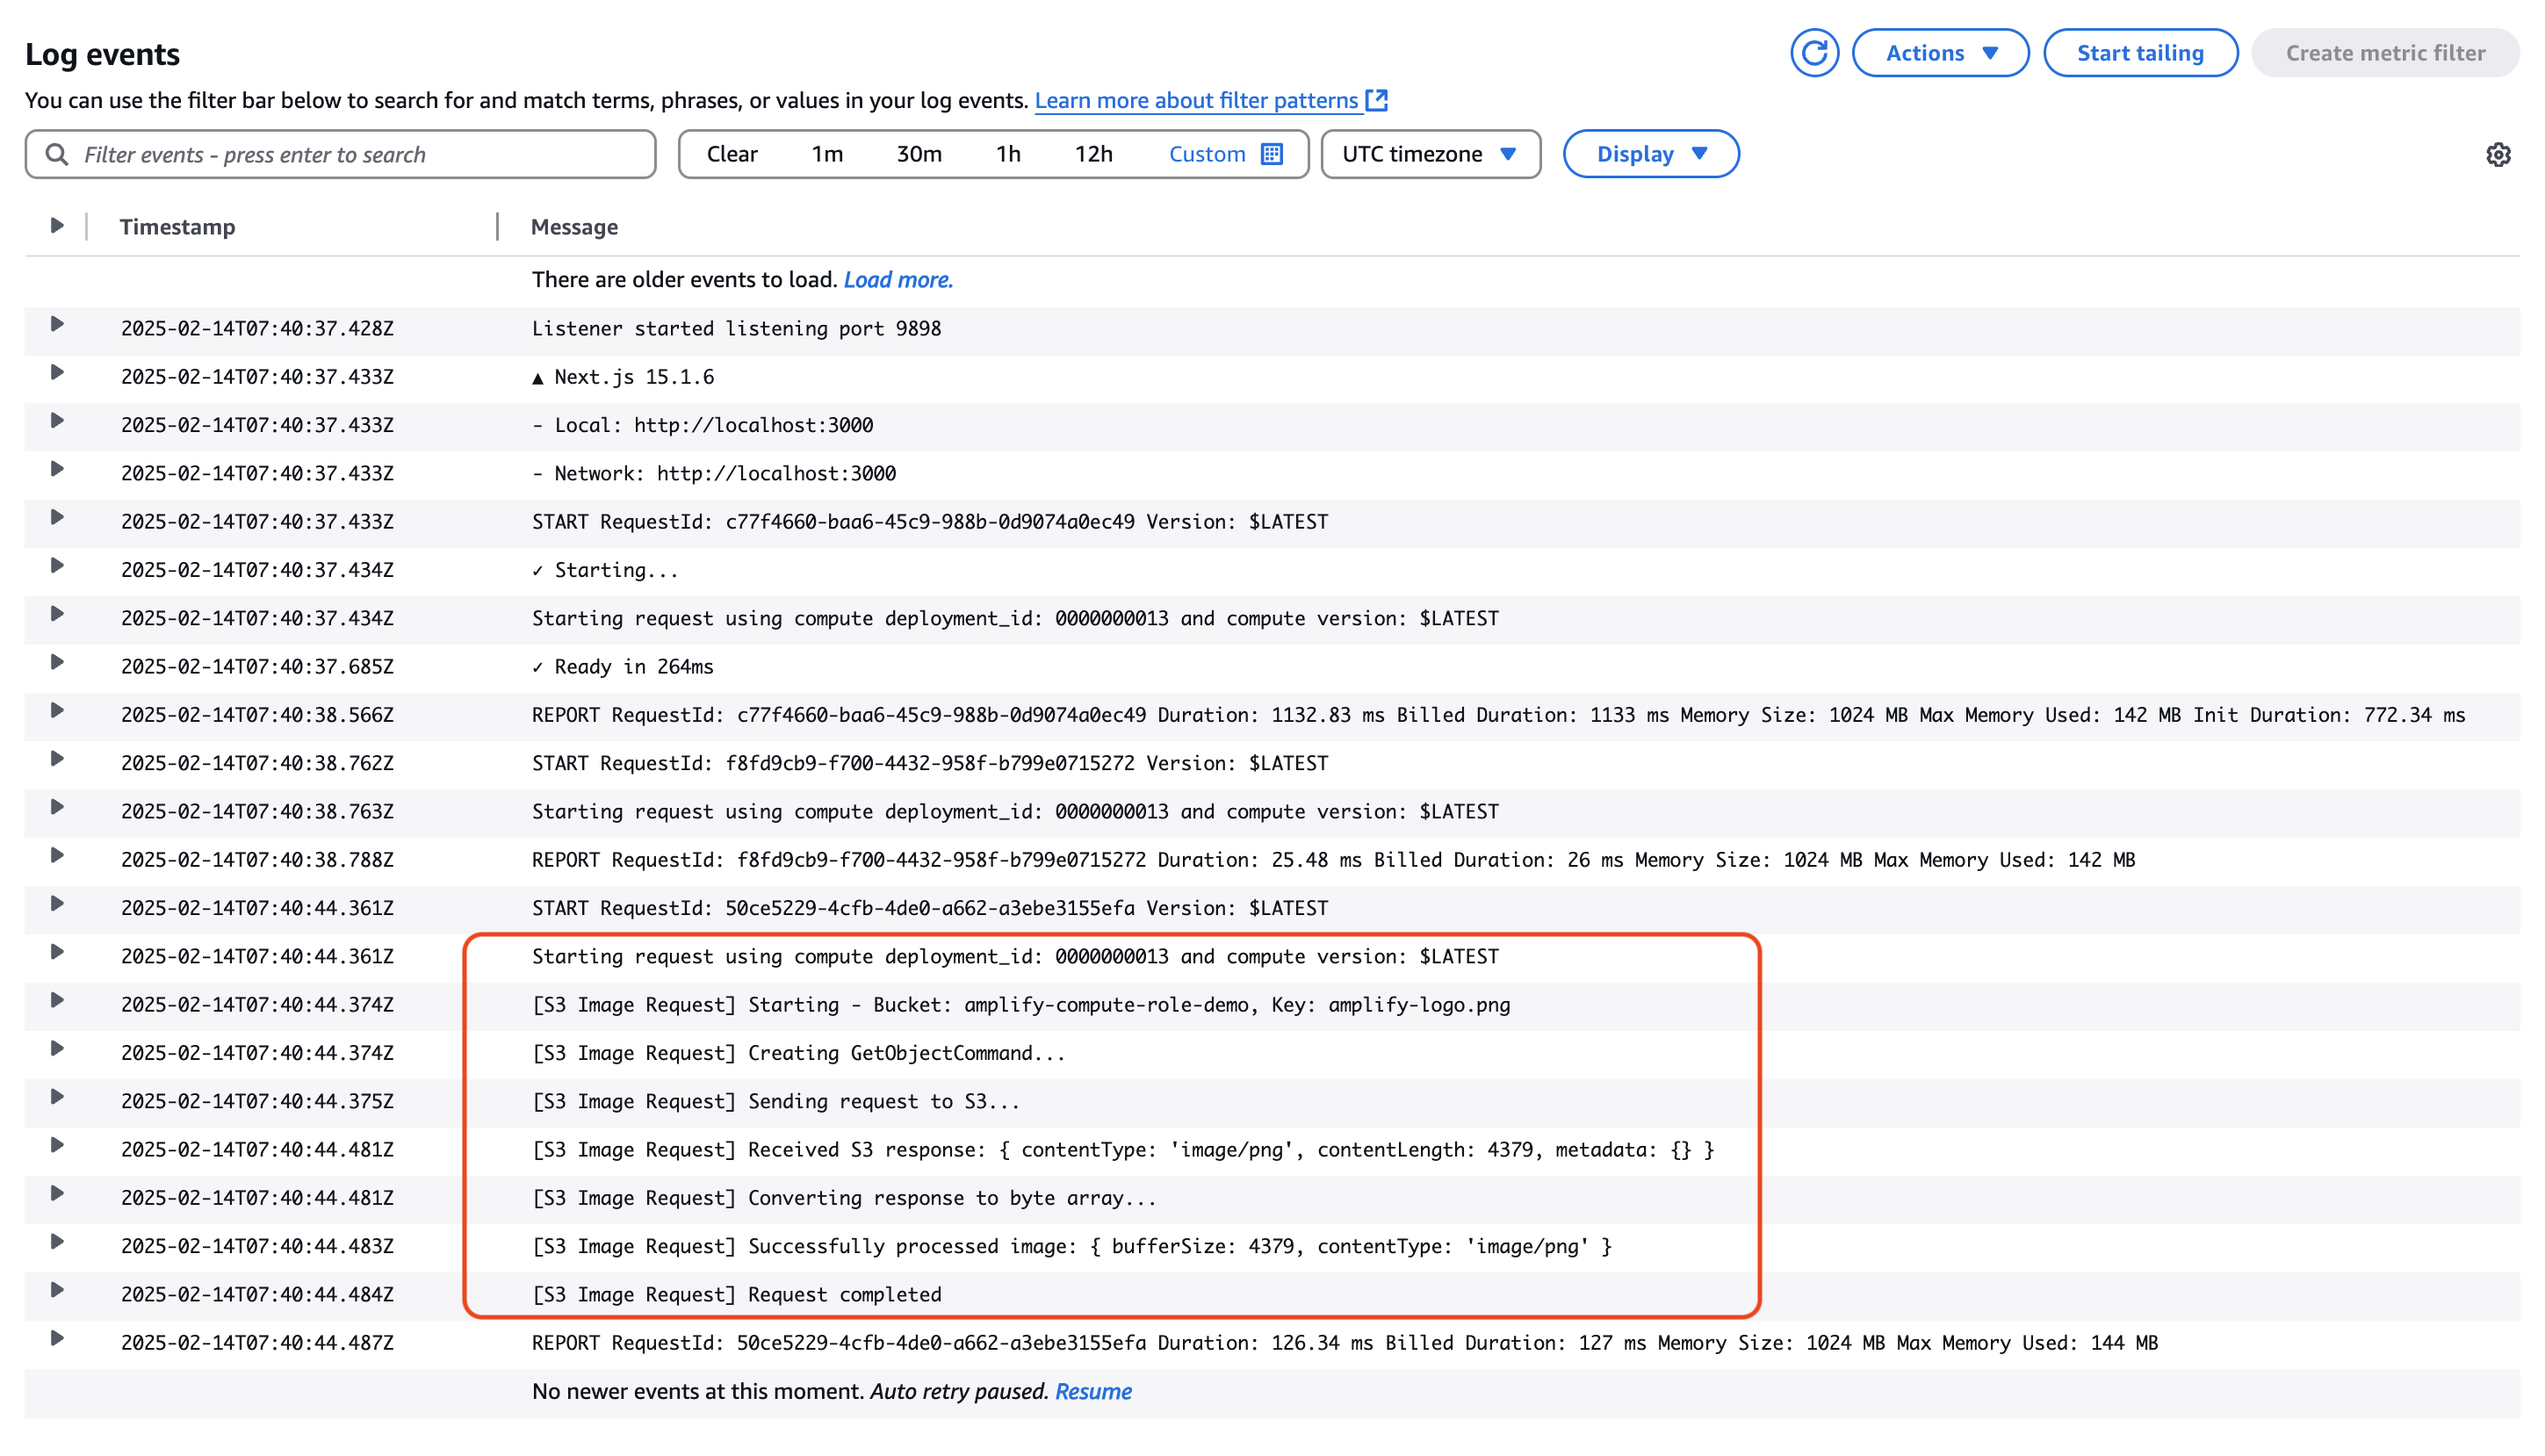2545x1456 pixels.
Task: Click Resume to restart auto retry
Action: [1093, 1391]
